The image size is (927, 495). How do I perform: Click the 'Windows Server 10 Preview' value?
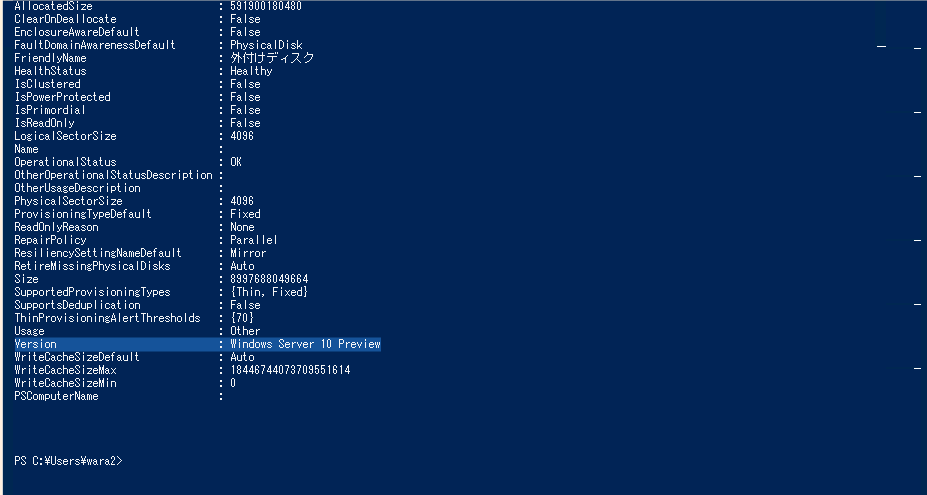tap(305, 344)
